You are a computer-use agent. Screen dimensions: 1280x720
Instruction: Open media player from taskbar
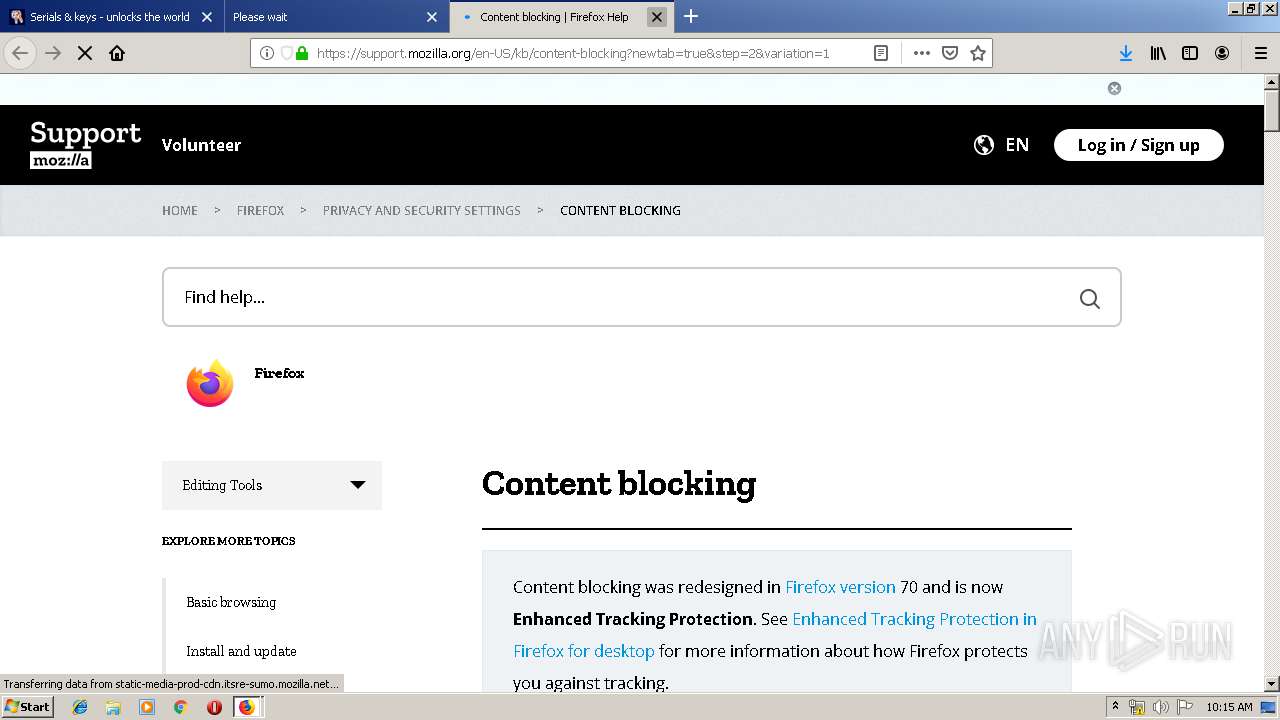[x=147, y=707]
